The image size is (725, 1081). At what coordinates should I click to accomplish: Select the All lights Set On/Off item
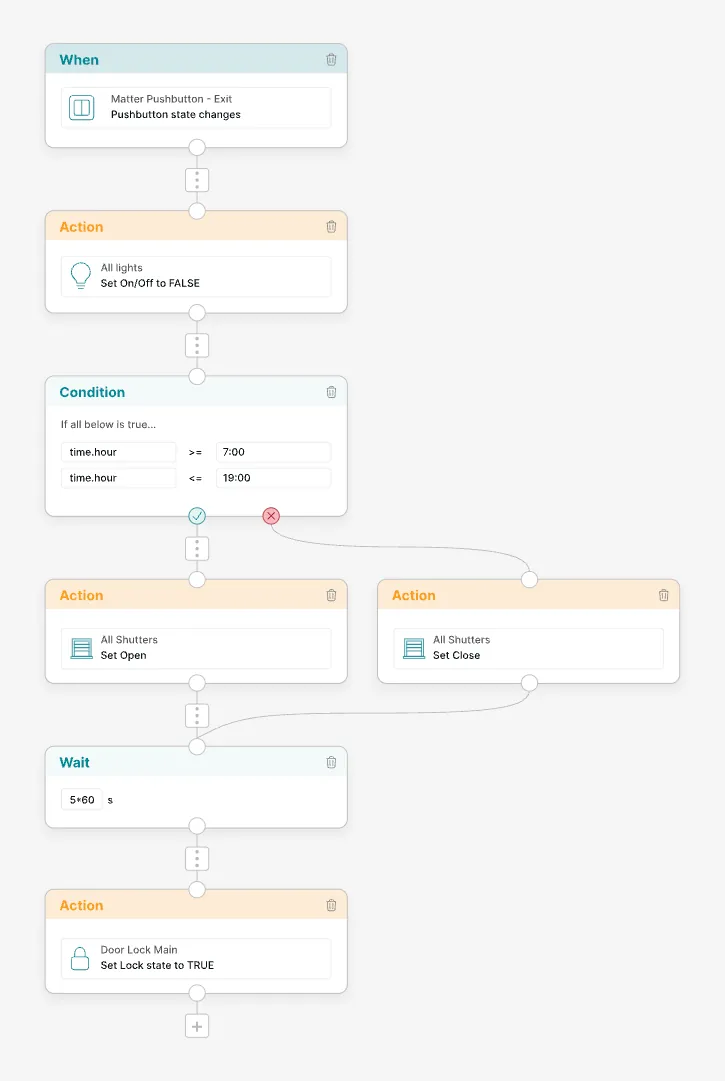point(196,276)
